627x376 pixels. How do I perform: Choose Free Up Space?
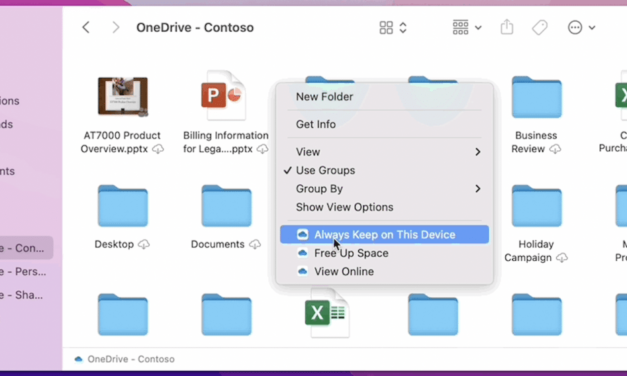coord(384,253)
